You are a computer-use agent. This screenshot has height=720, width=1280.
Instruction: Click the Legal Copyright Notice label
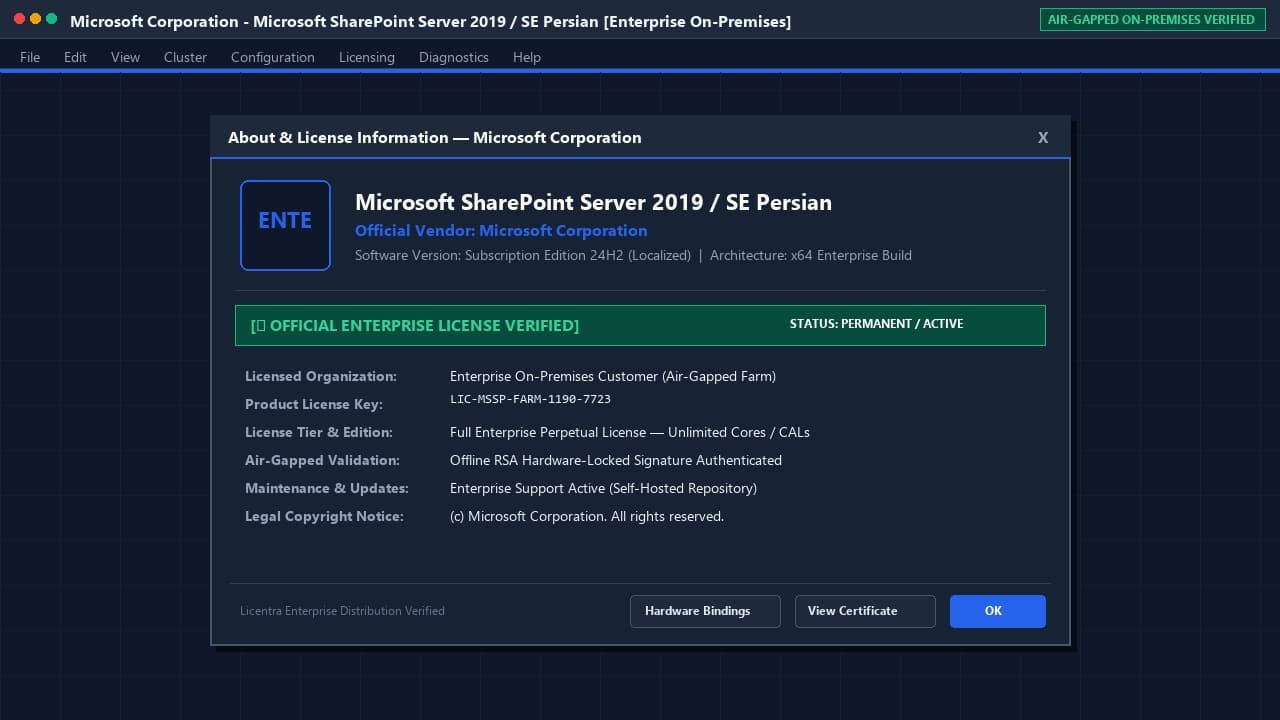[x=324, y=516]
